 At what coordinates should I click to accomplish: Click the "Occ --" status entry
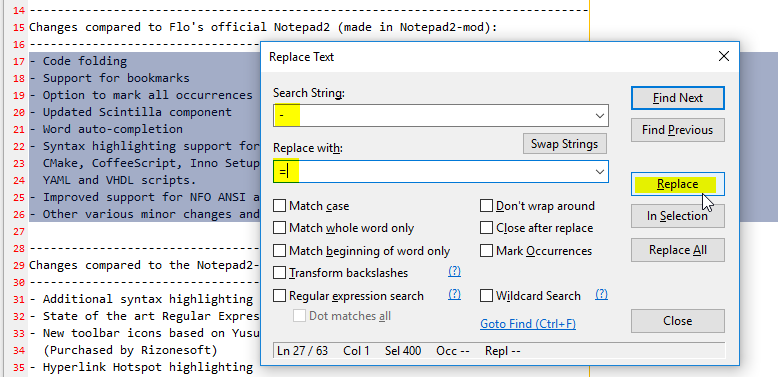[453, 351]
